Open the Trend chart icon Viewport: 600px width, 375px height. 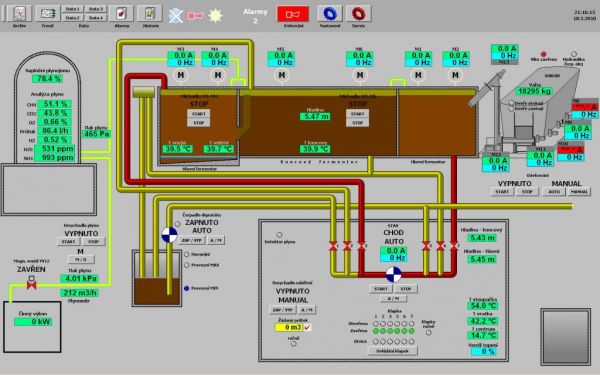point(47,14)
